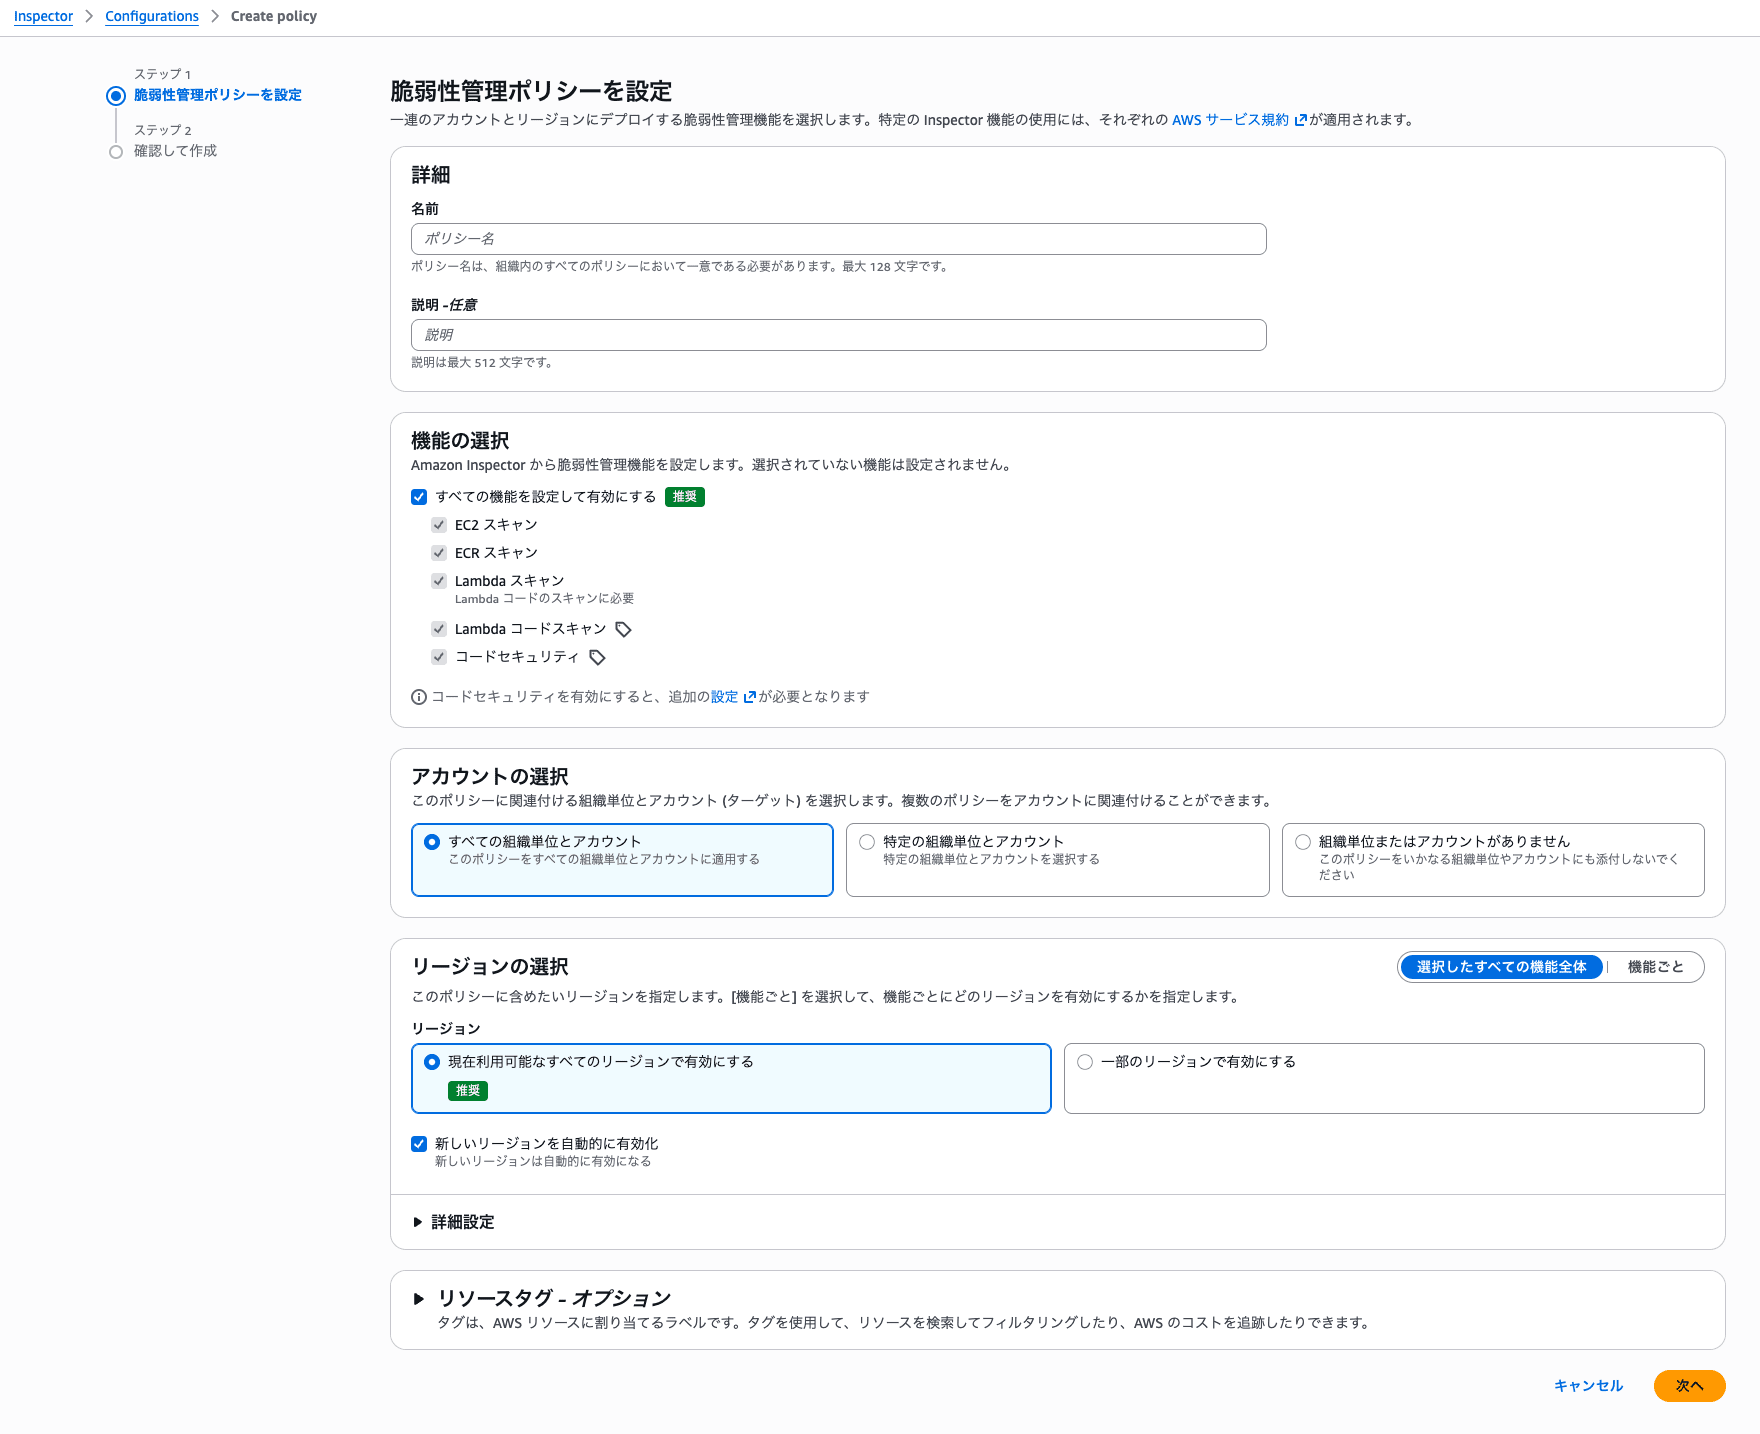
Task: Expand the 詳細設定 section
Action: (x=454, y=1222)
